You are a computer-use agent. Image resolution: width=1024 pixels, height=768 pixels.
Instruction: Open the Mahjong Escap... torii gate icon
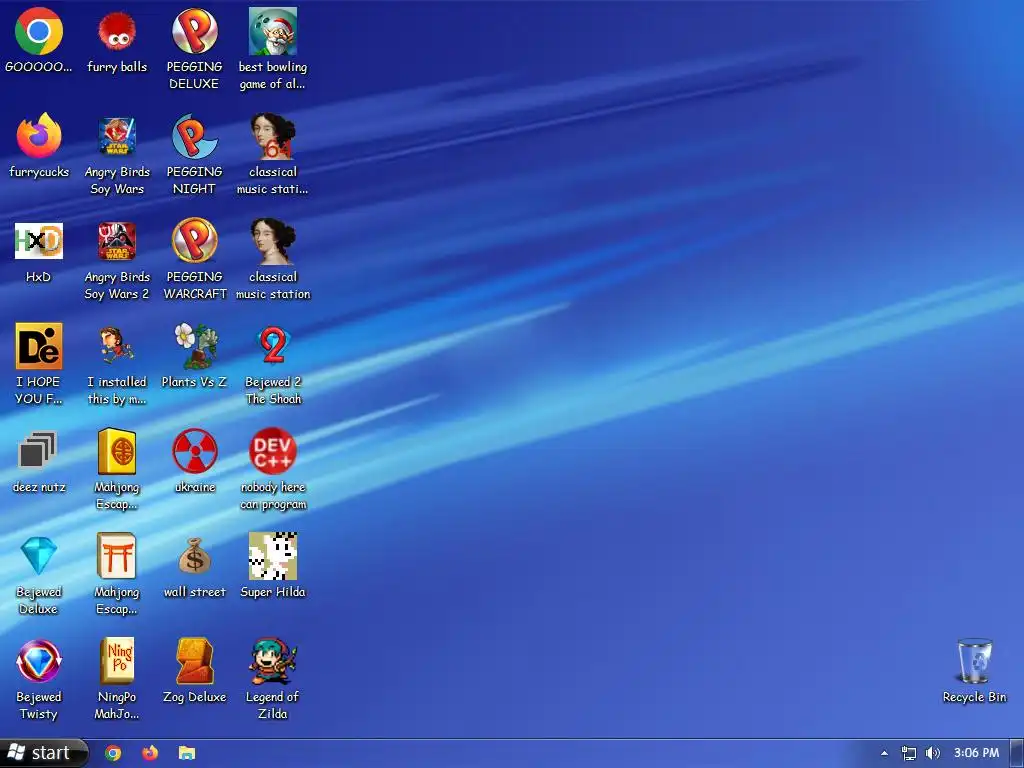coord(117,556)
